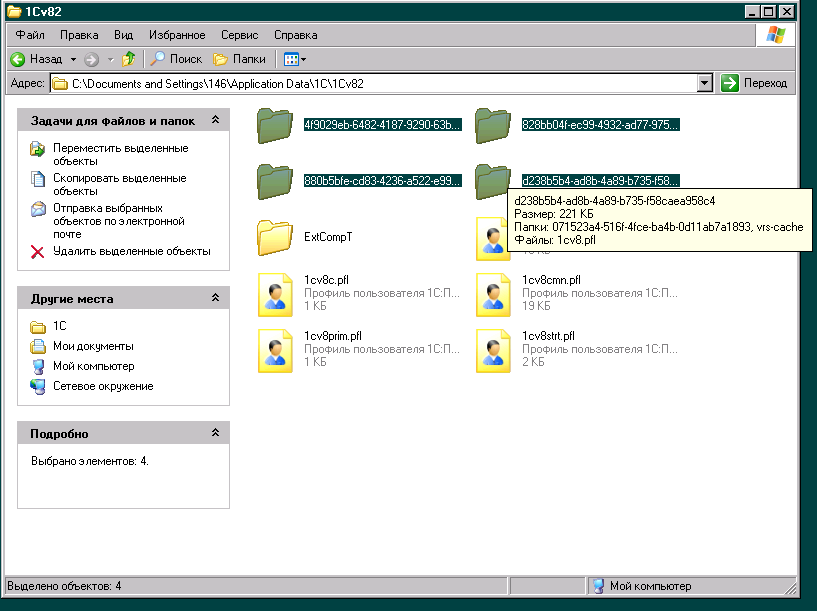Select the 1cv8prim.pfl file icon
The height and width of the screenshot is (611, 817).
coord(274,349)
